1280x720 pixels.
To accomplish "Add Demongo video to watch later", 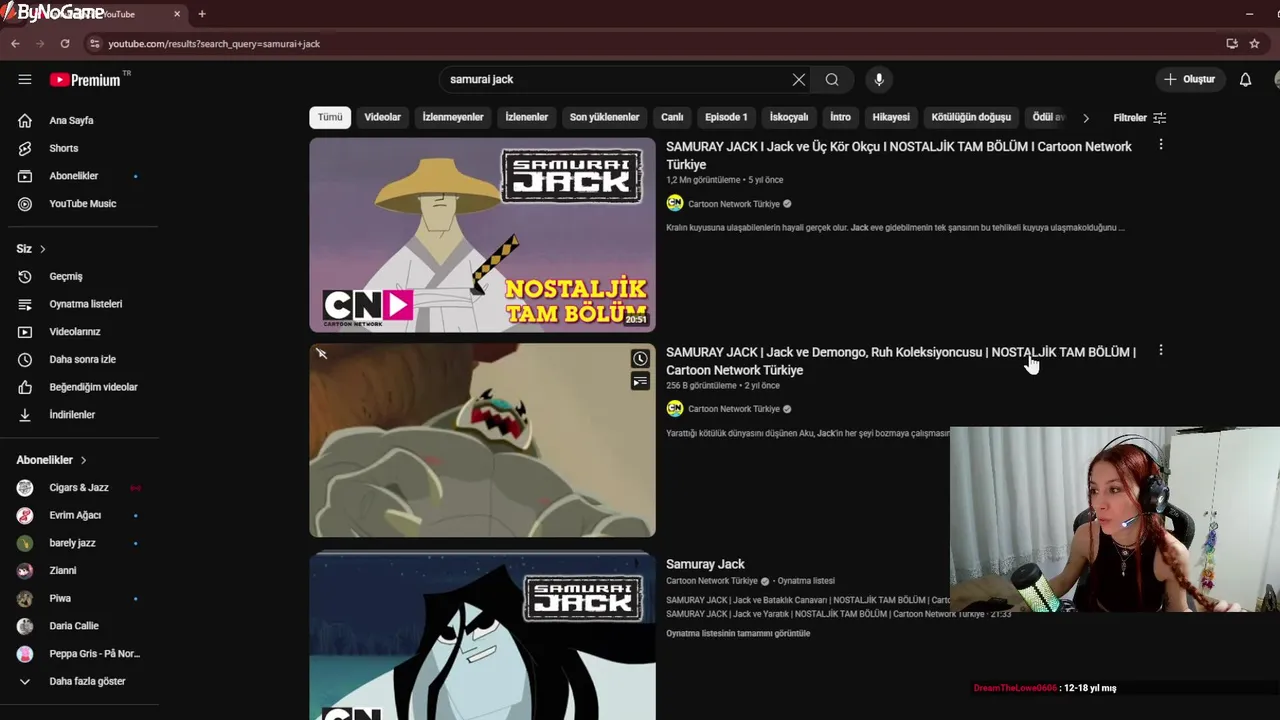I will coord(640,359).
